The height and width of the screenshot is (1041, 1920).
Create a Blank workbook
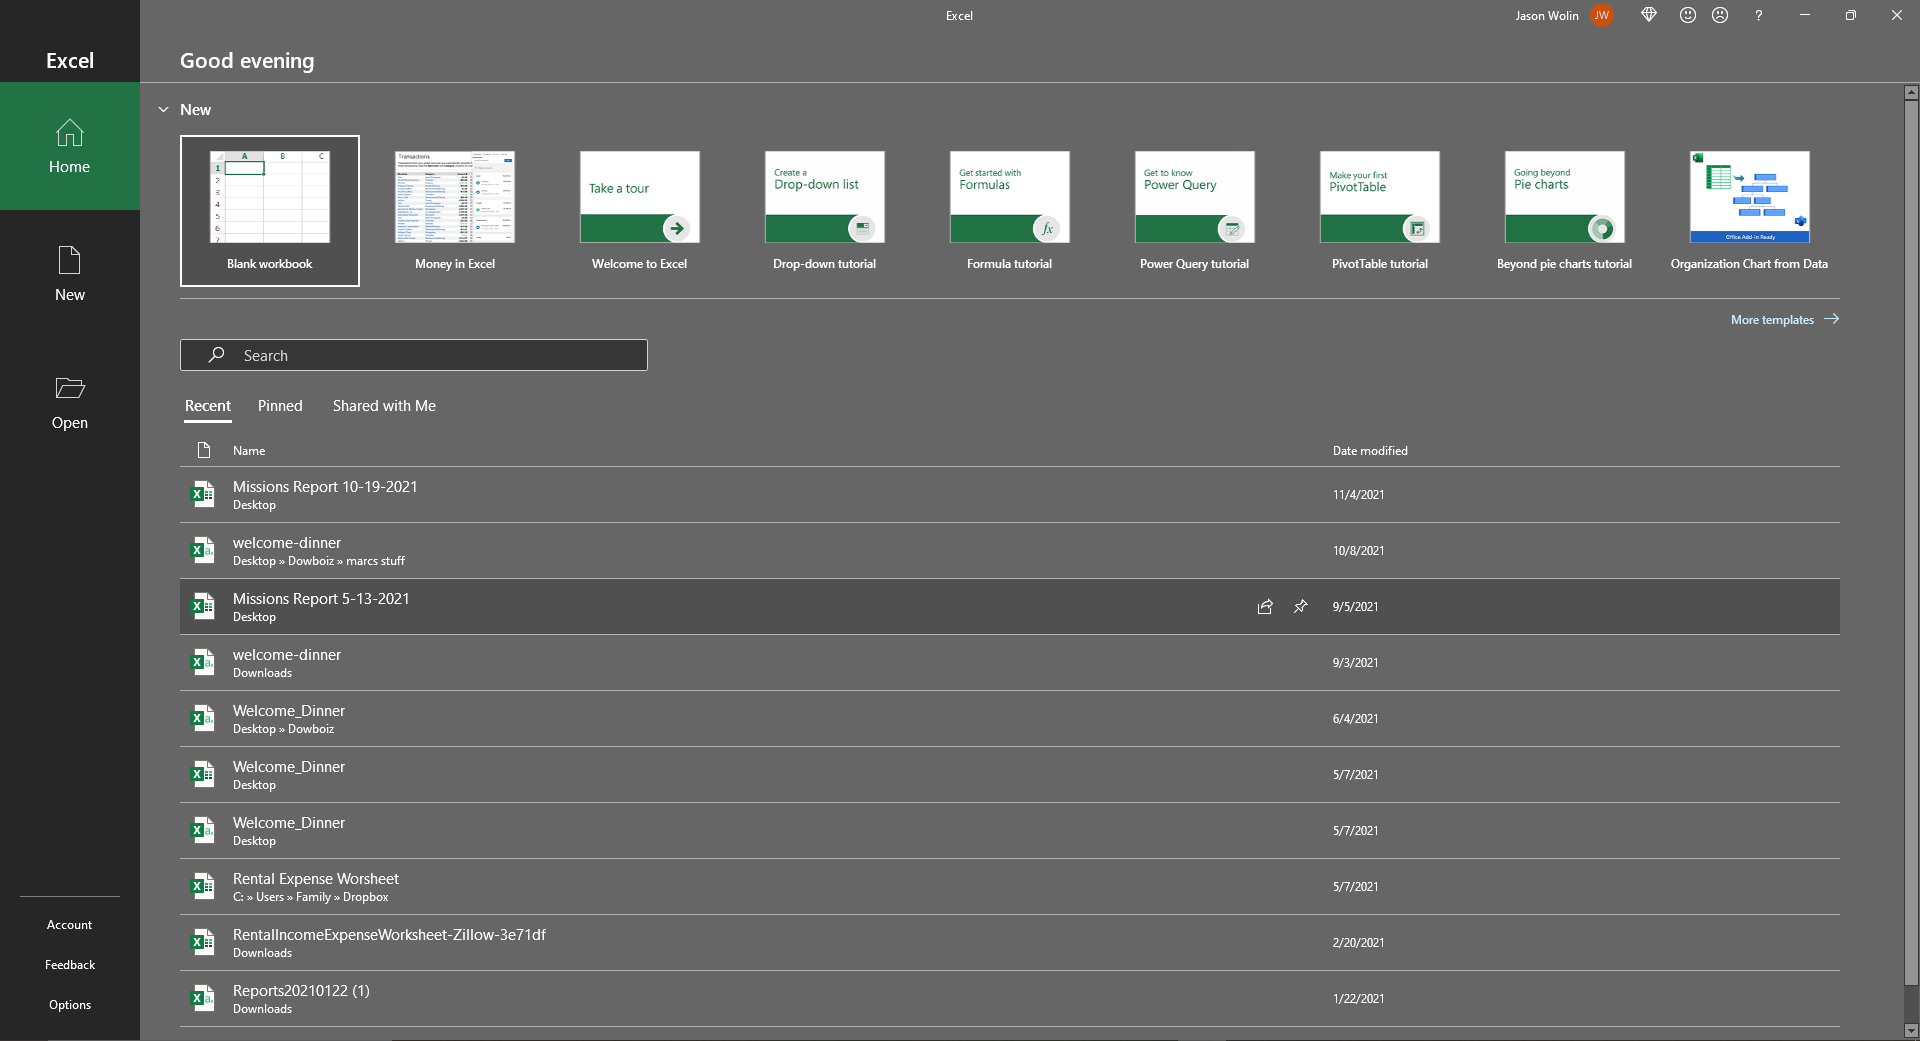coord(270,211)
